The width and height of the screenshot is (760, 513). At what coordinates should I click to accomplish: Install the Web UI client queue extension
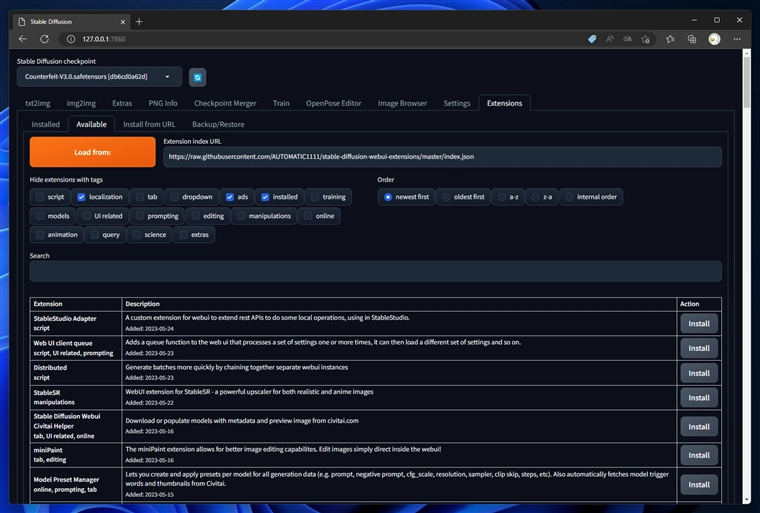pos(699,348)
